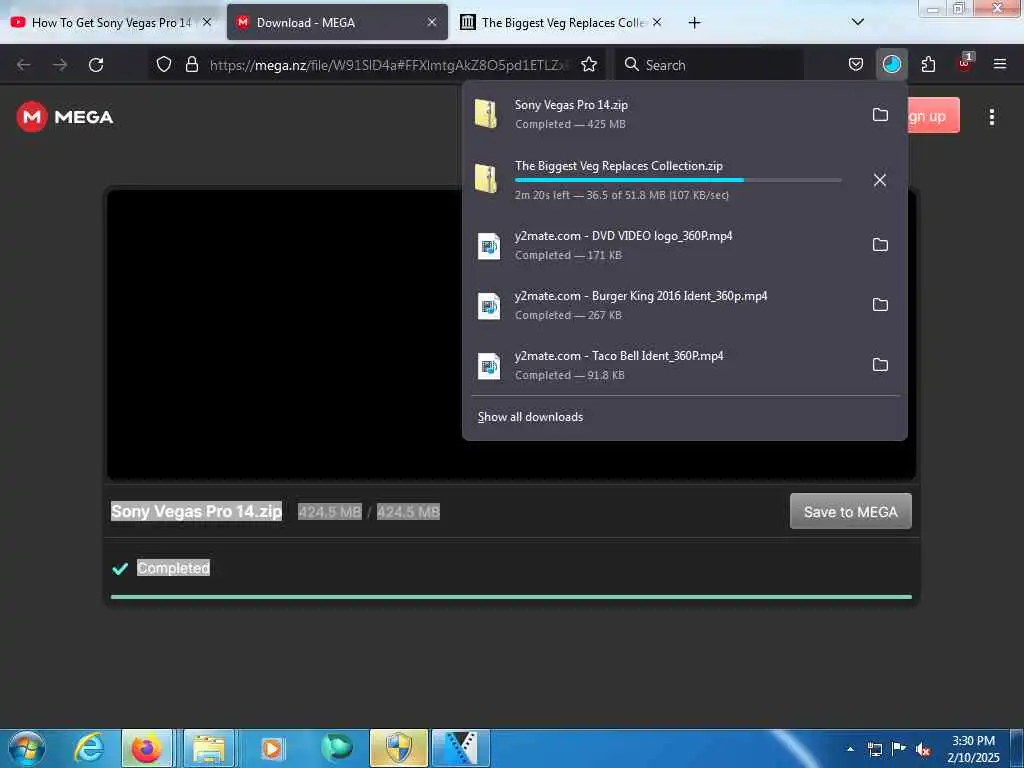Click the Action Center flag icon
This screenshot has width=1024, height=768.
coord(899,749)
